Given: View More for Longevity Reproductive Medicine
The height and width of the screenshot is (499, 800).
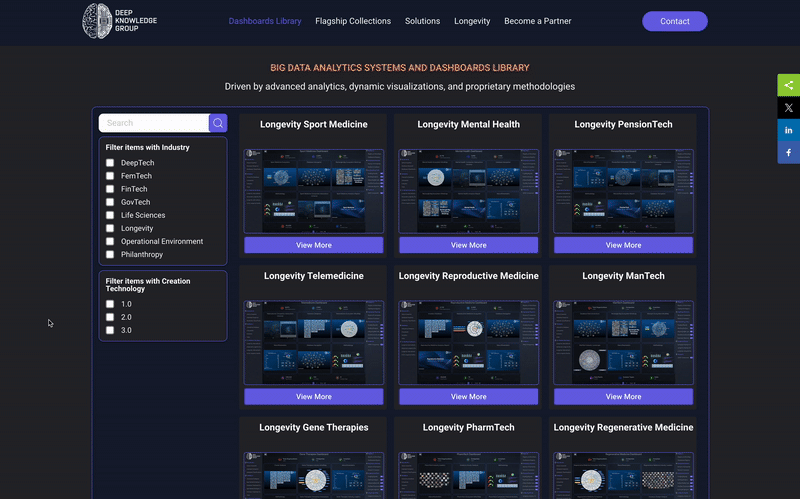Looking at the screenshot, I should [x=468, y=396].
